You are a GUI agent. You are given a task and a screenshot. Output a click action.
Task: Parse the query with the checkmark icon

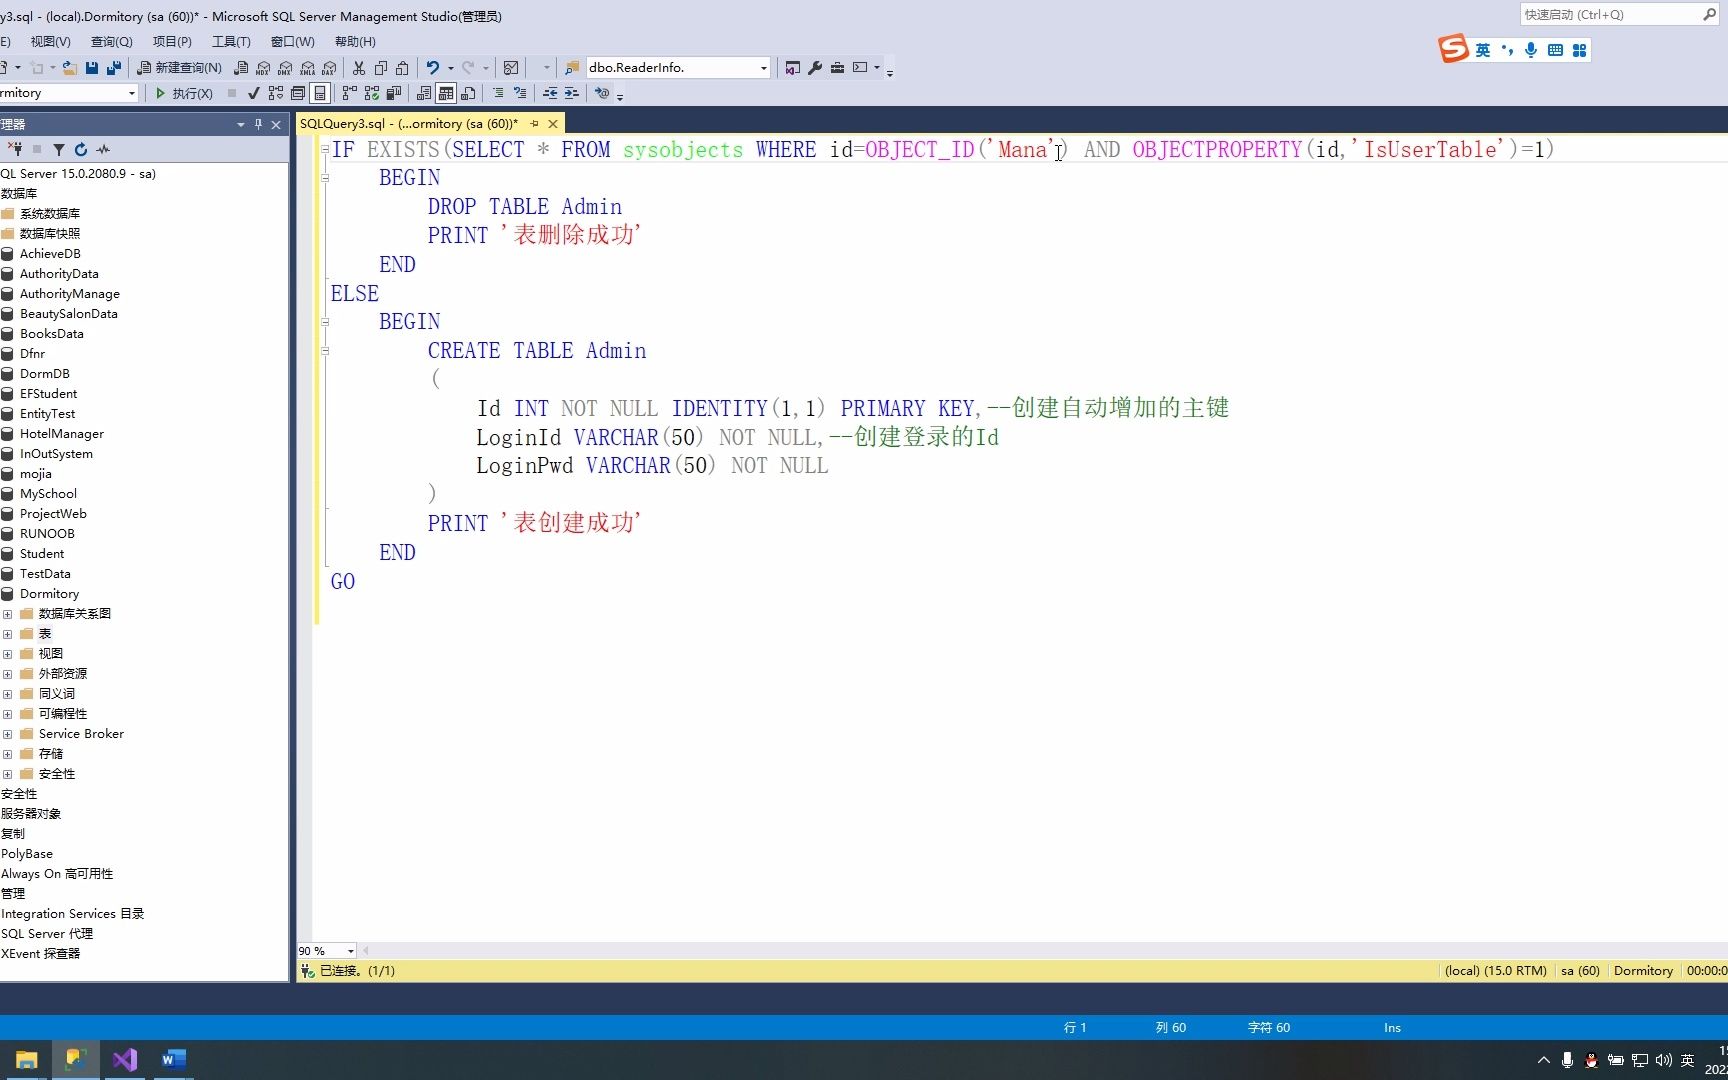(254, 93)
